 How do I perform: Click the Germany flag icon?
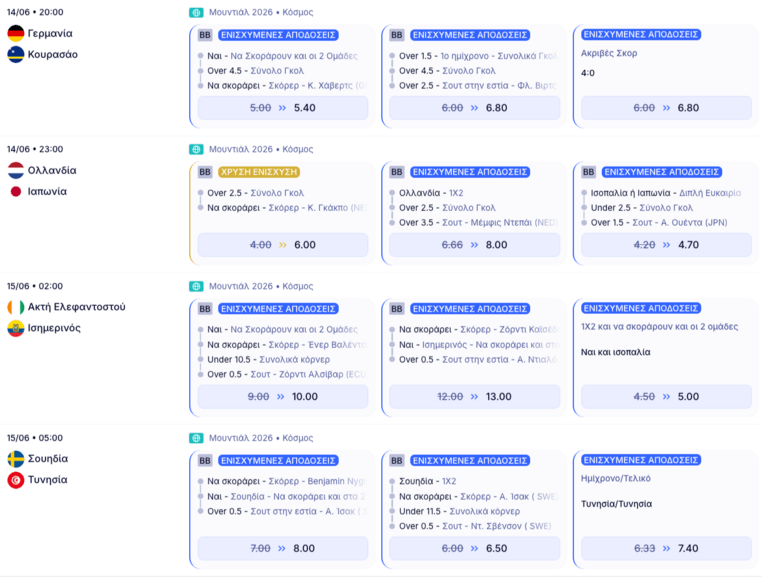[16, 34]
